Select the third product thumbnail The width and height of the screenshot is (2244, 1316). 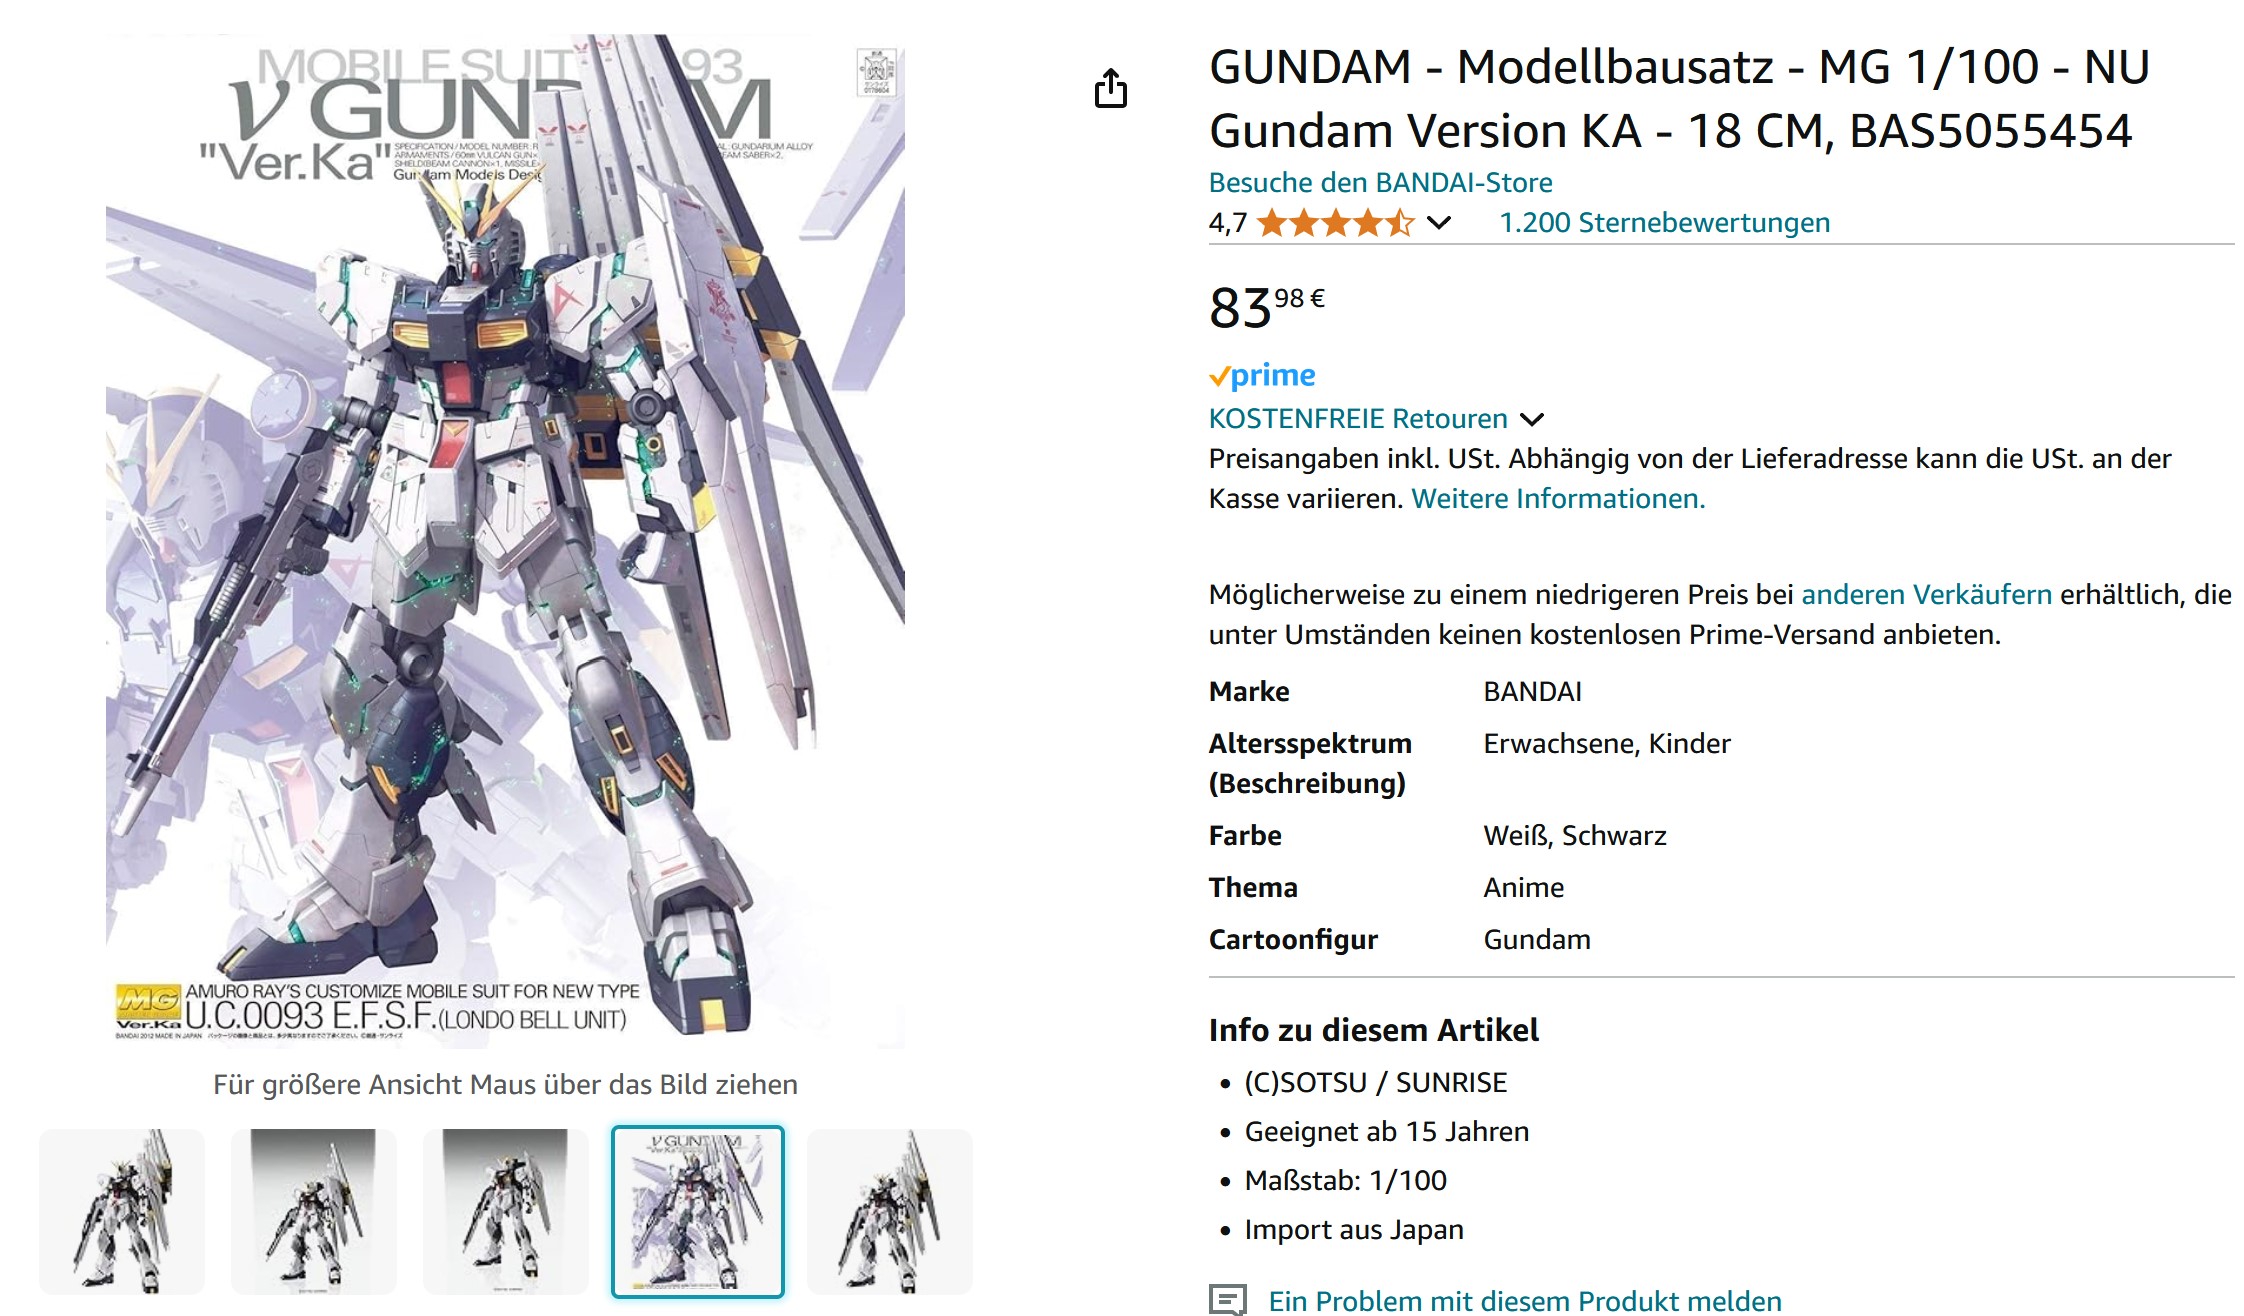pos(506,1211)
